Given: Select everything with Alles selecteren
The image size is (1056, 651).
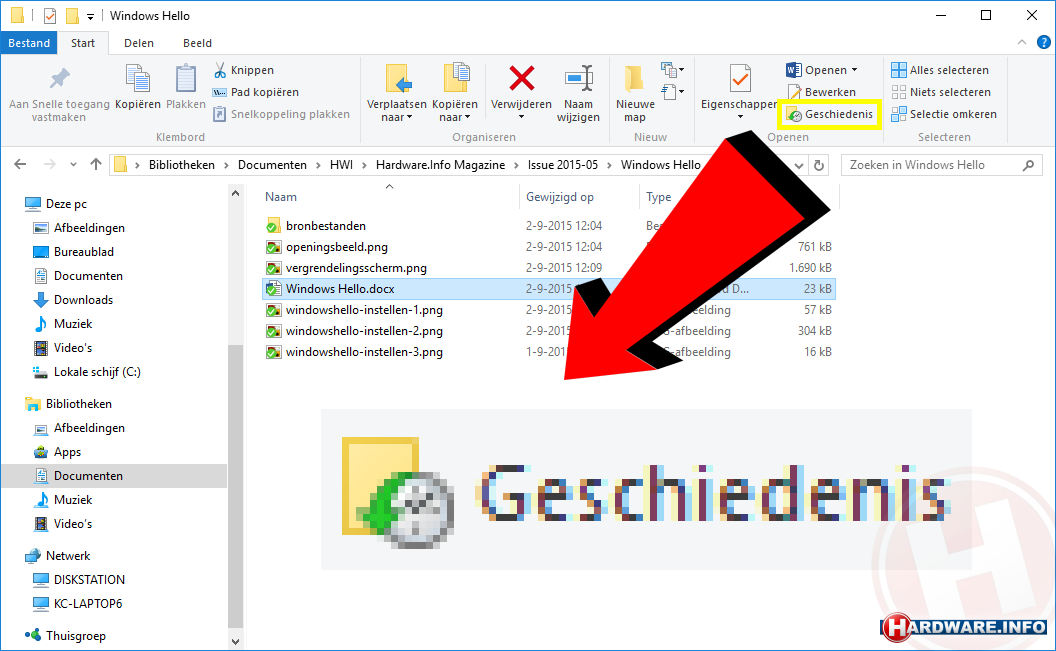Looking at the screenshot, I should coord(940,70).
